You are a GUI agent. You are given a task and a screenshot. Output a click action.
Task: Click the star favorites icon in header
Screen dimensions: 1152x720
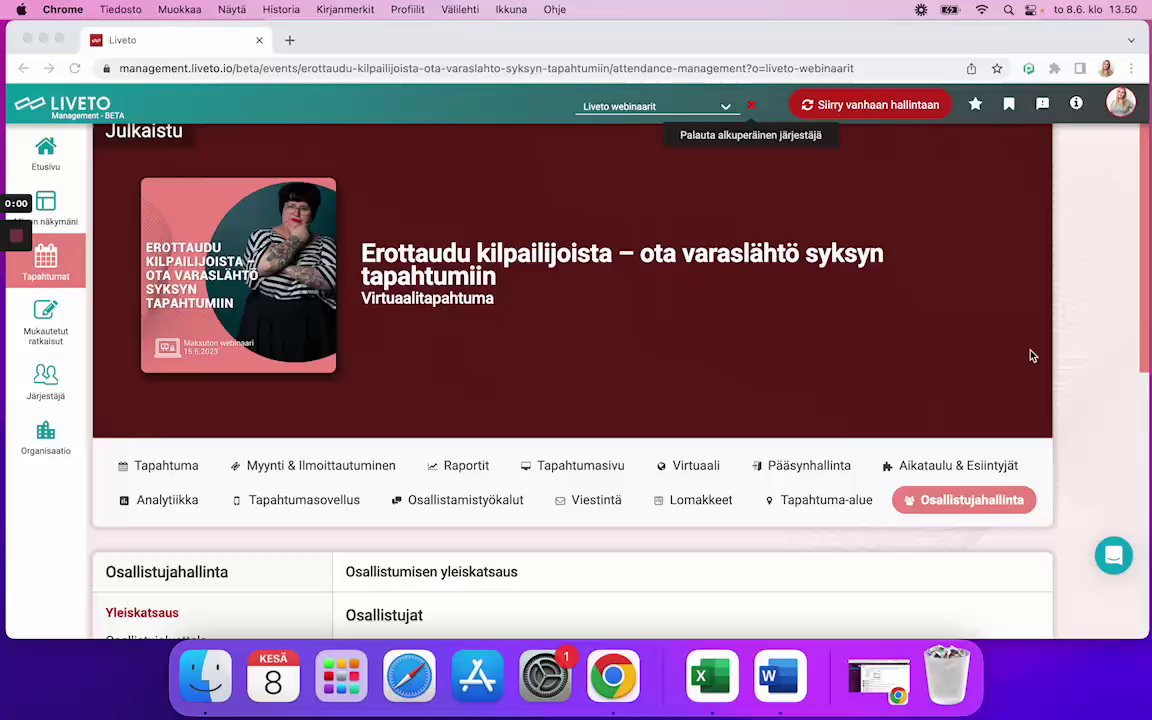click(x=975, y=104)
